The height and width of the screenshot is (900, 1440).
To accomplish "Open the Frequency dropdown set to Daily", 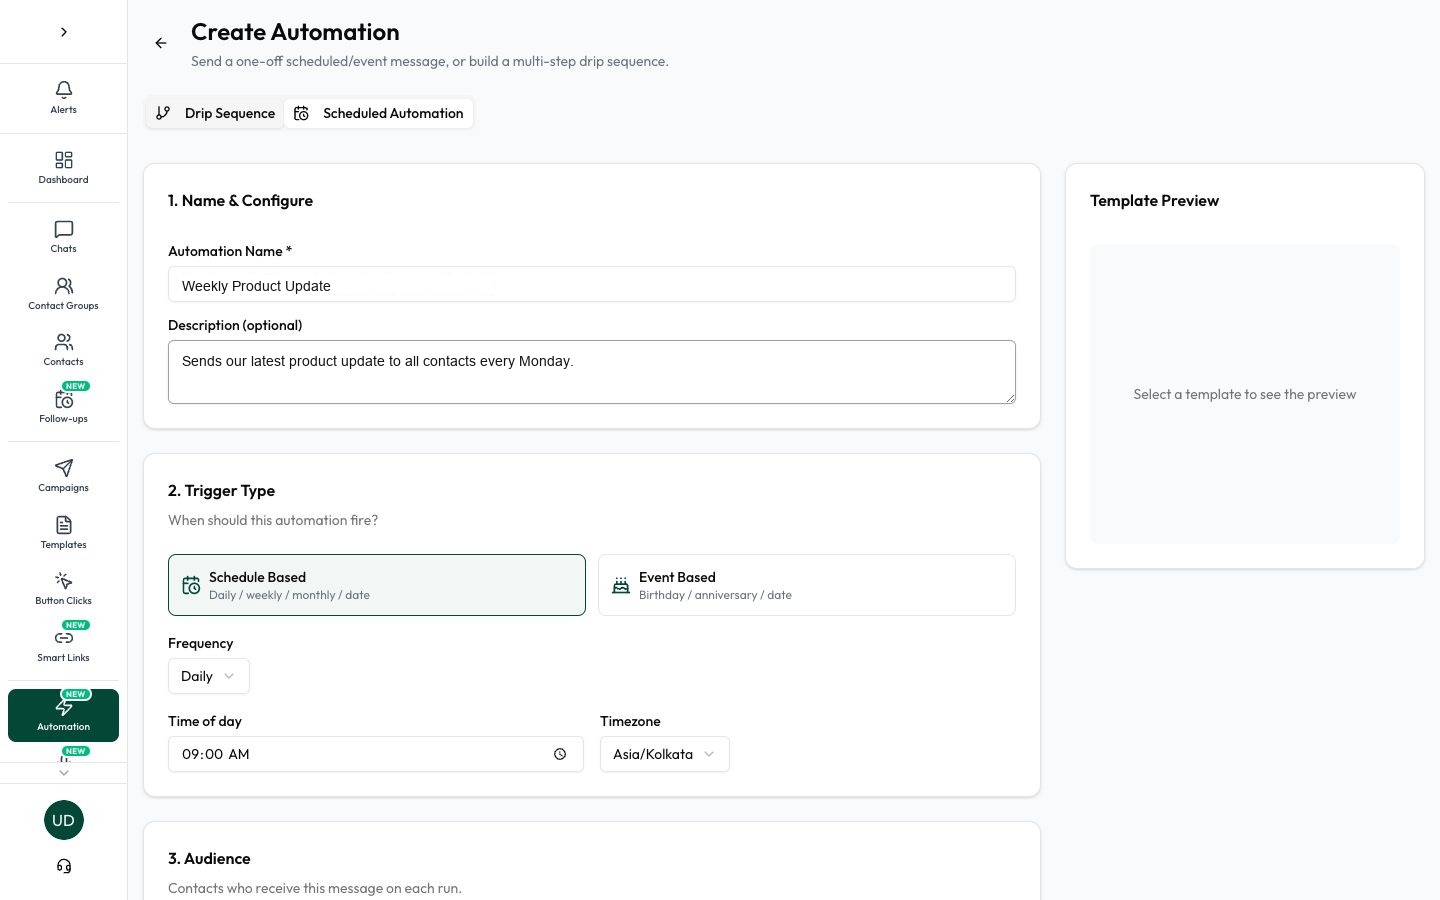I will tap(209, 676).
